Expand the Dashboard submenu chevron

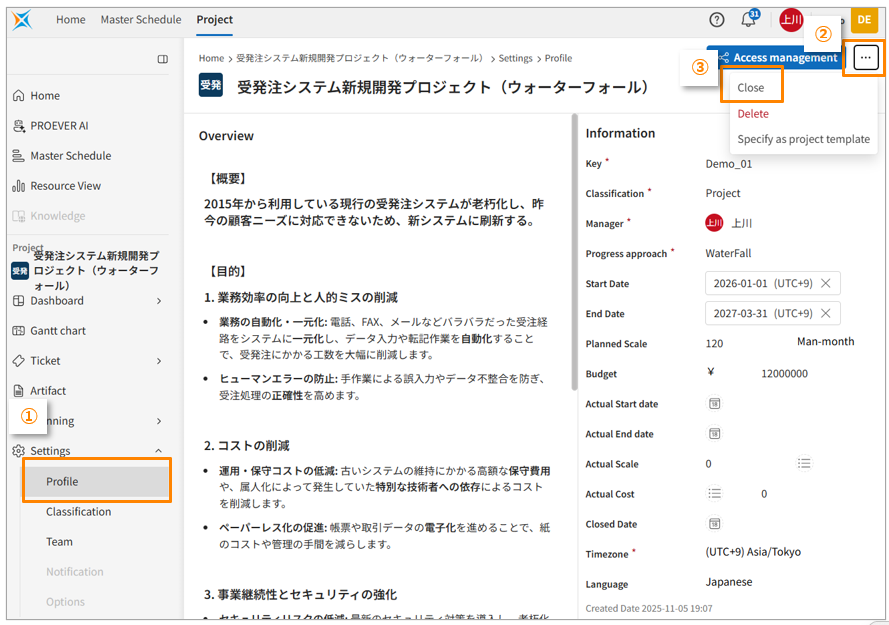158,301
